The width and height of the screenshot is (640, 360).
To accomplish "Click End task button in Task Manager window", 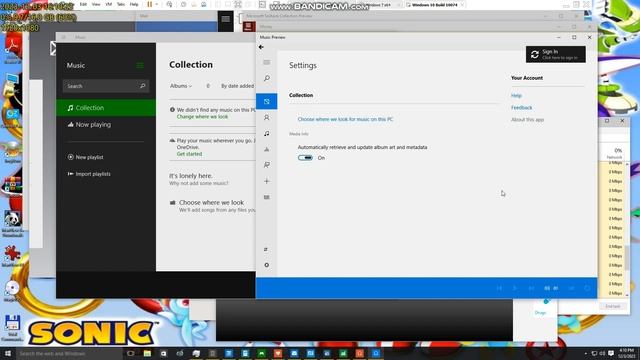I will coord(612,306).
